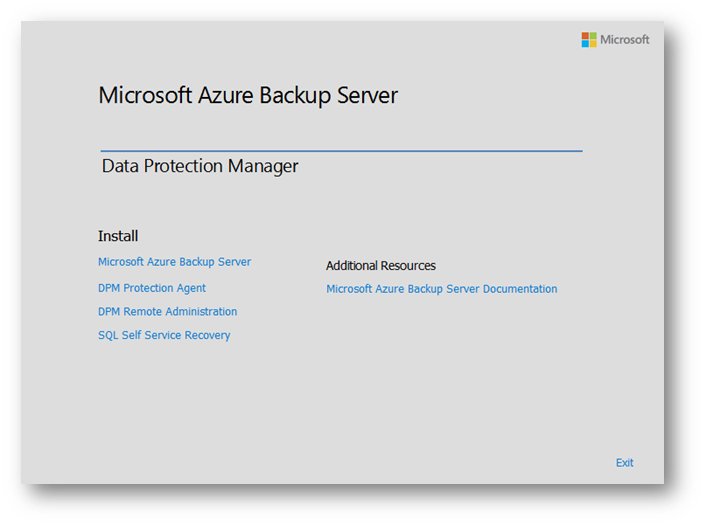
Task: Click the four-color Microsoft logo icon
Action: pyautogui.click(x=589, y=40)
